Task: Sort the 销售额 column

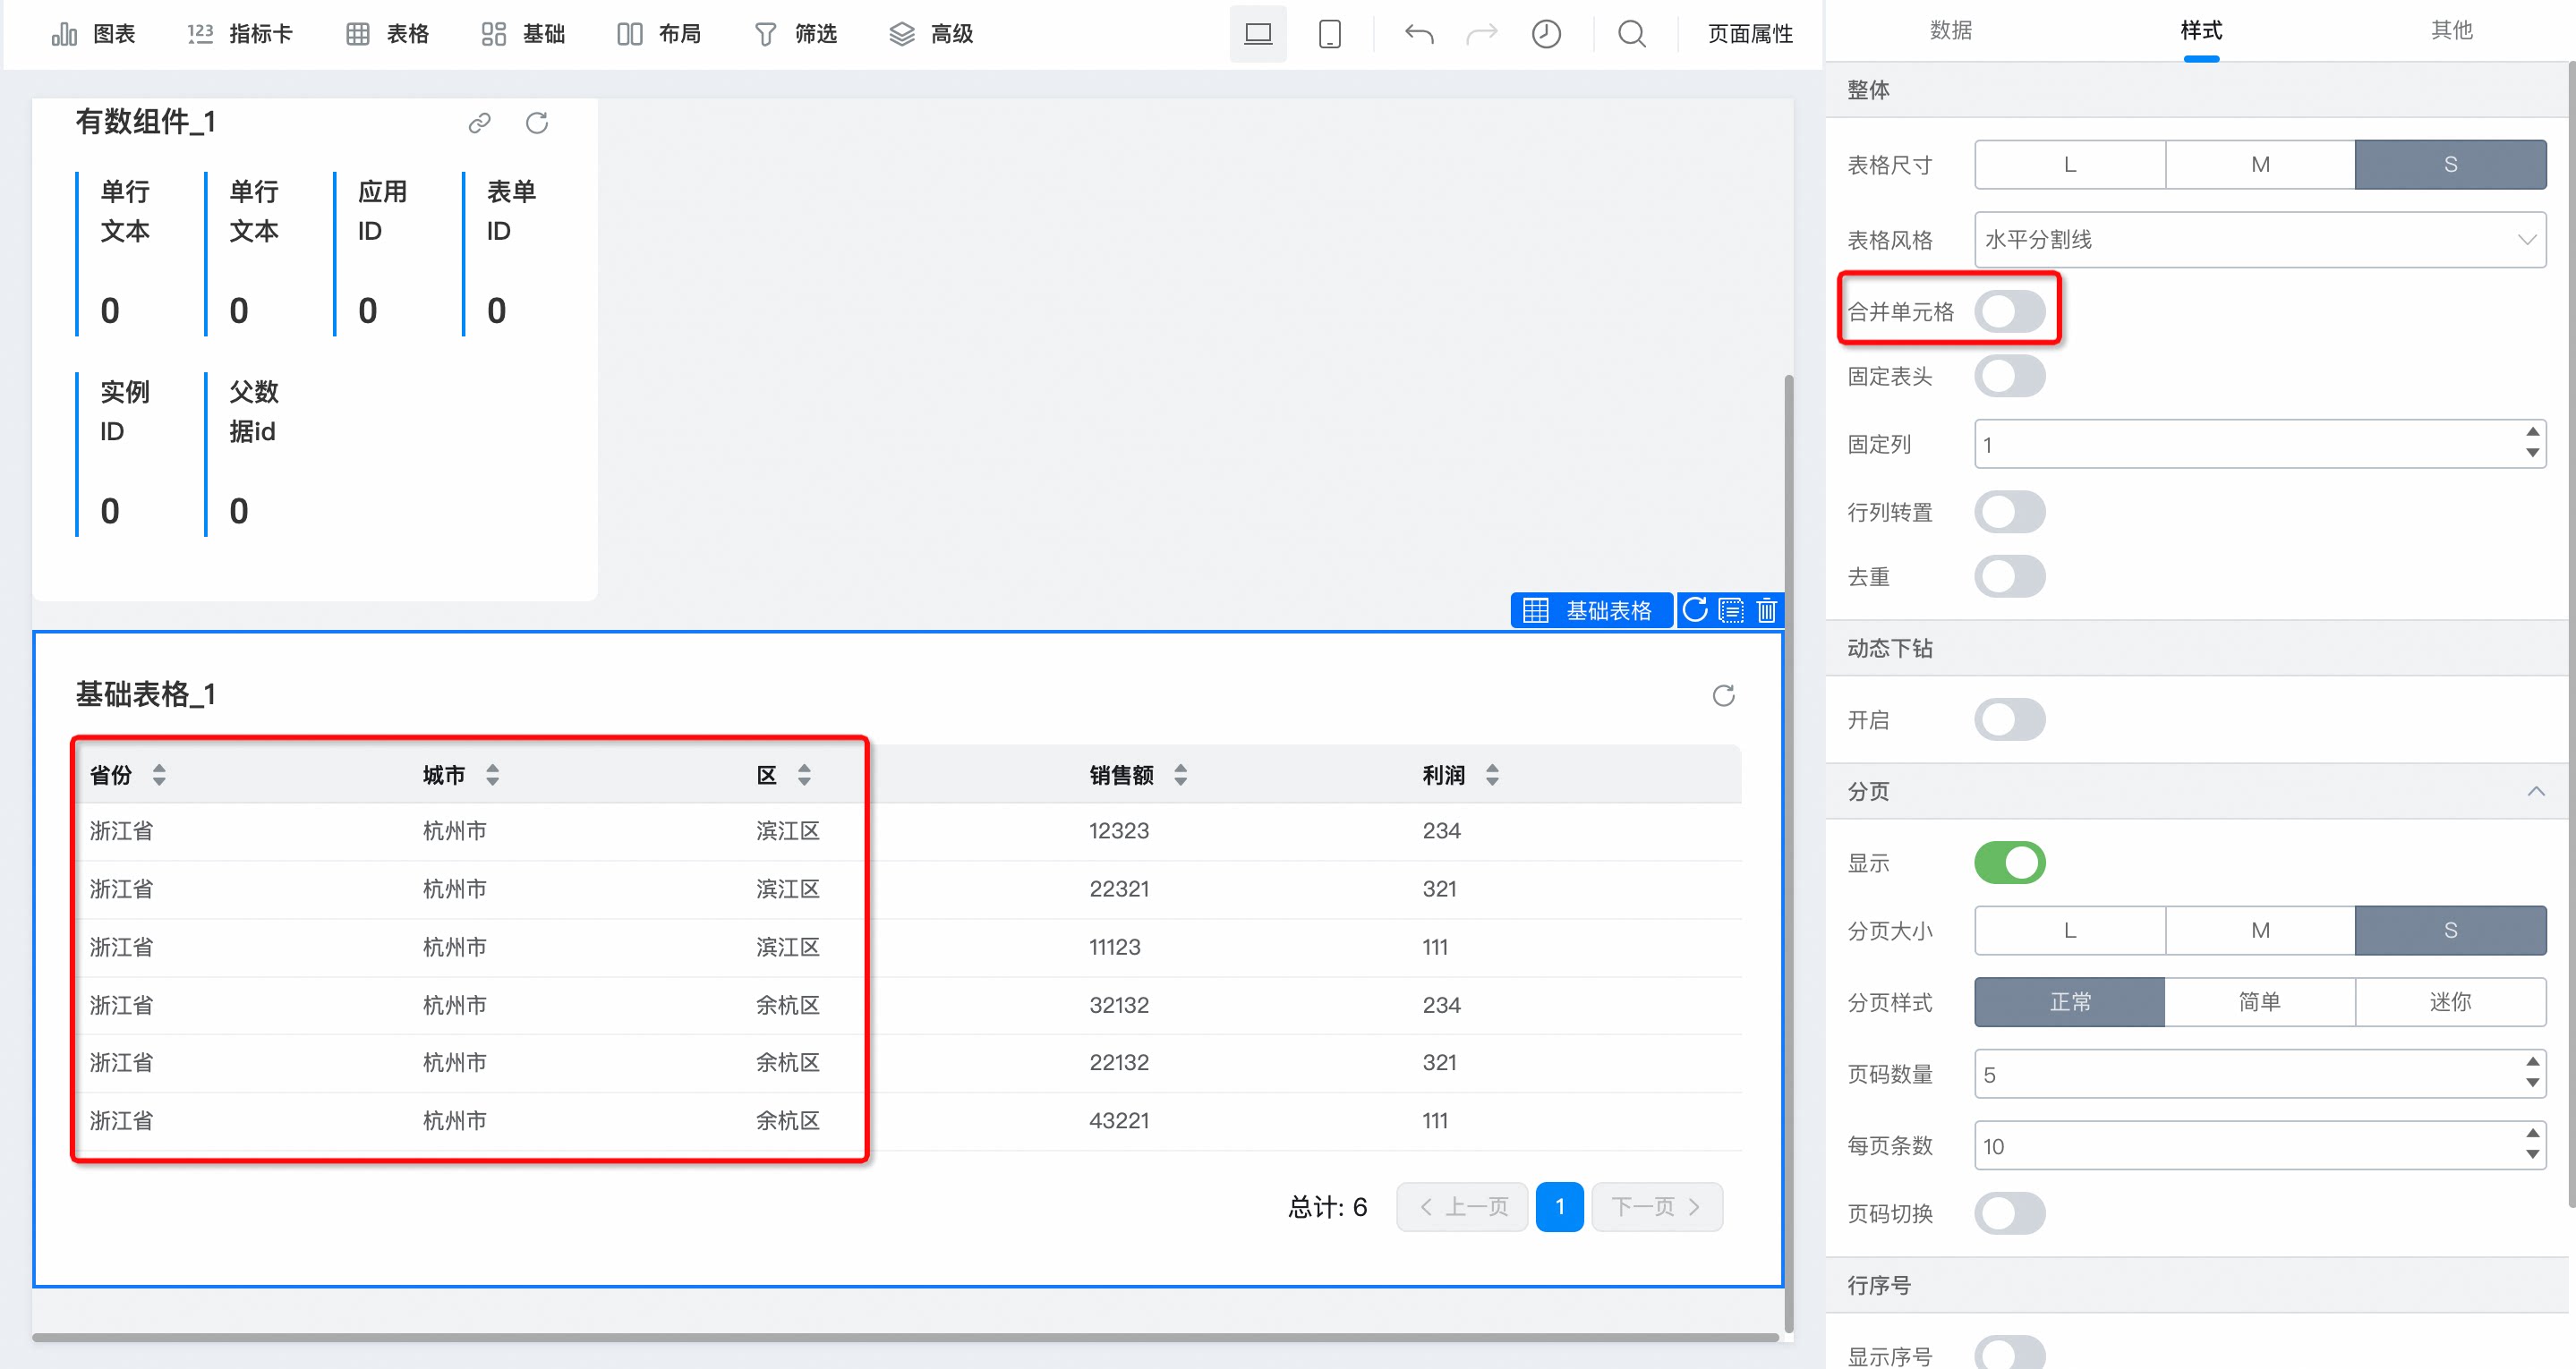Action: click(x=1180, y=775)
